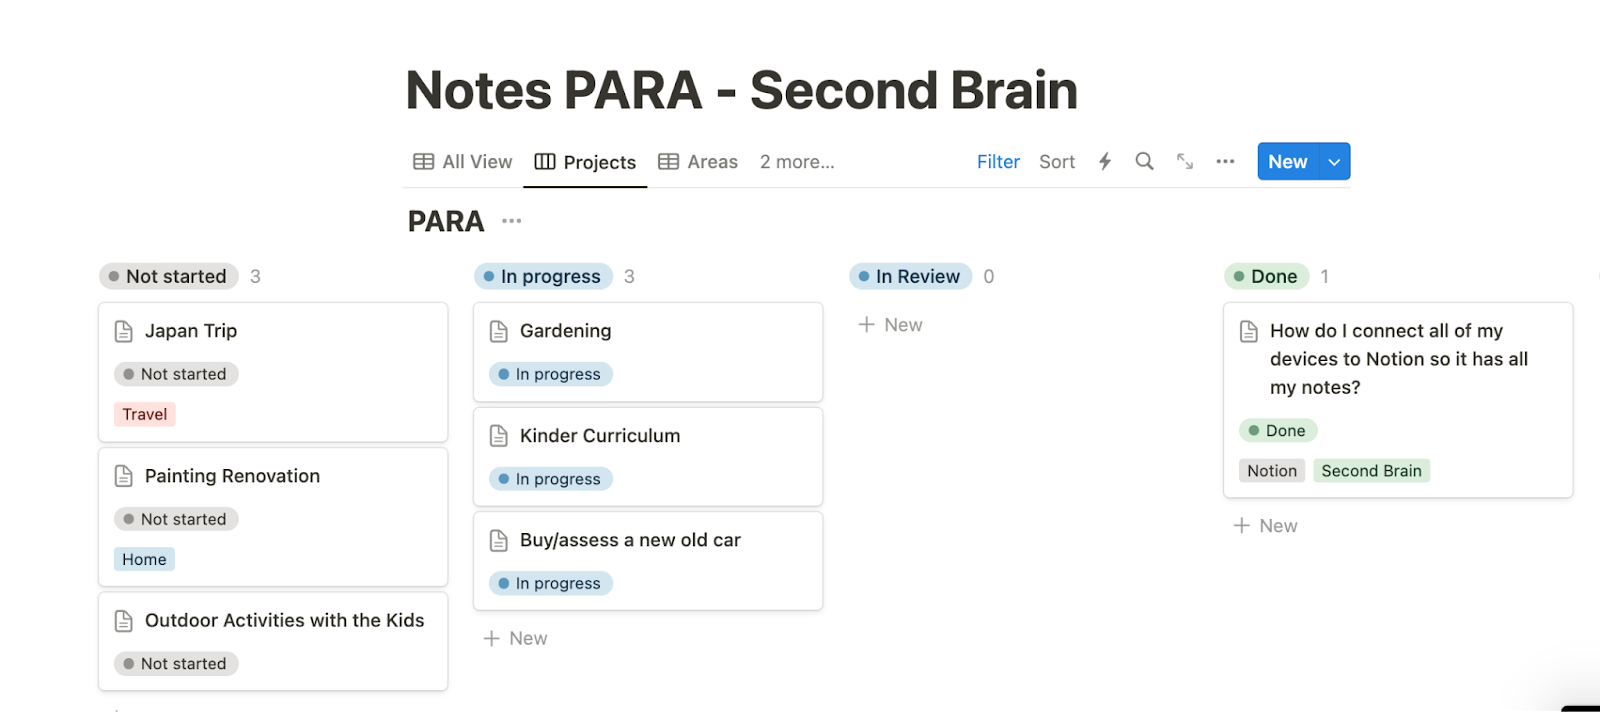
Task: Expand to full screen with diagonal arrows icon
Action: [1184, 161]
